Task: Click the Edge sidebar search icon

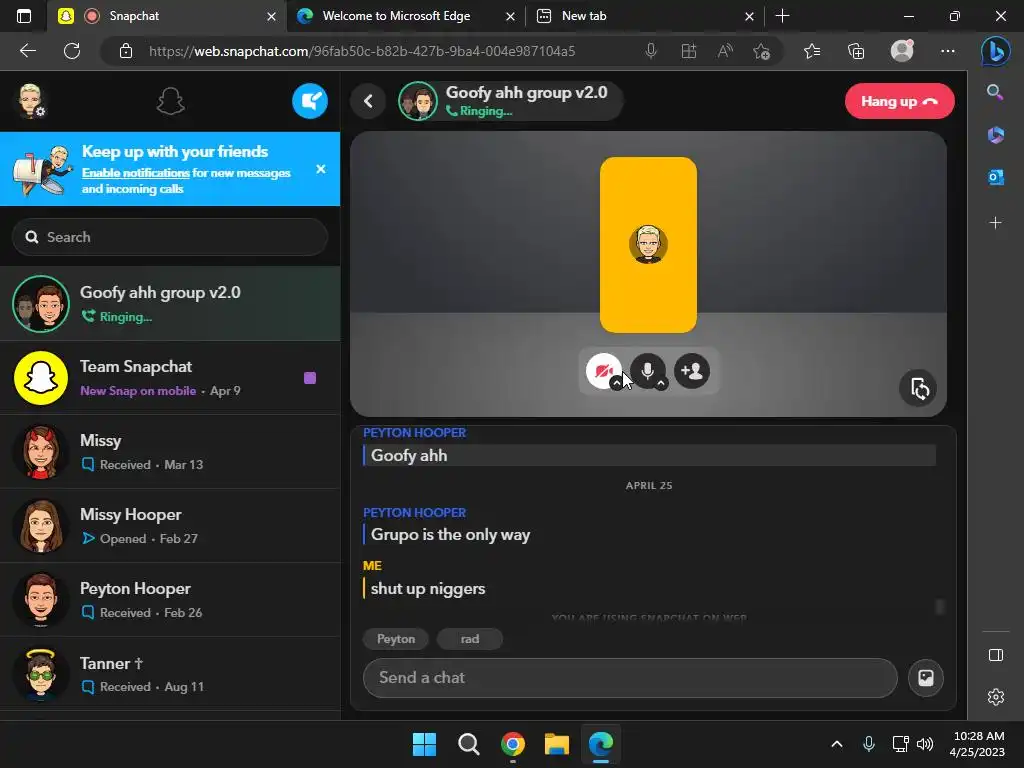Action: (x=995, y=92)
